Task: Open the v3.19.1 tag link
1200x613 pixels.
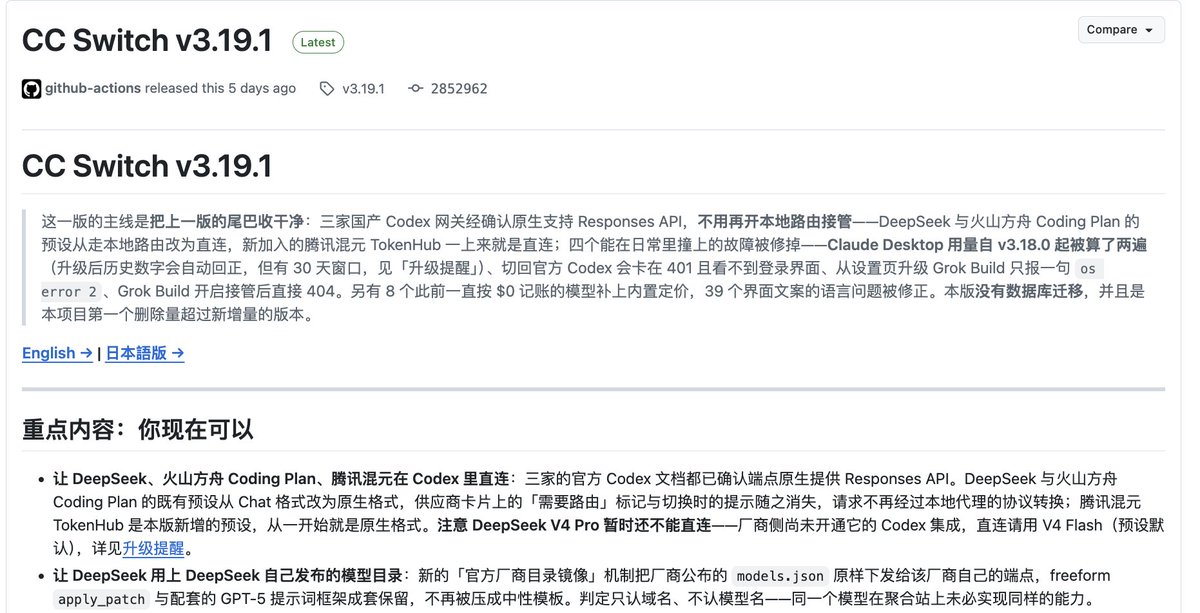Action: (x=363, y=88)
